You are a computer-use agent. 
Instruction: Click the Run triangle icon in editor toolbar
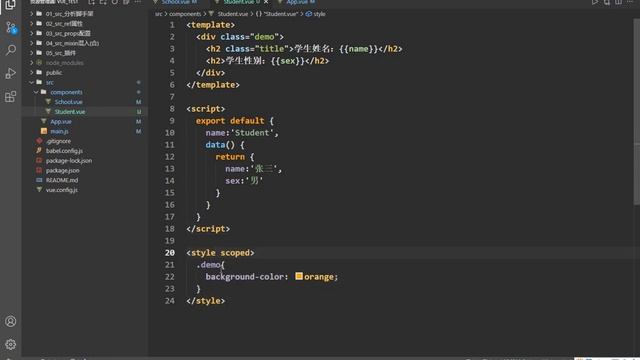click(x=595, y=2)
